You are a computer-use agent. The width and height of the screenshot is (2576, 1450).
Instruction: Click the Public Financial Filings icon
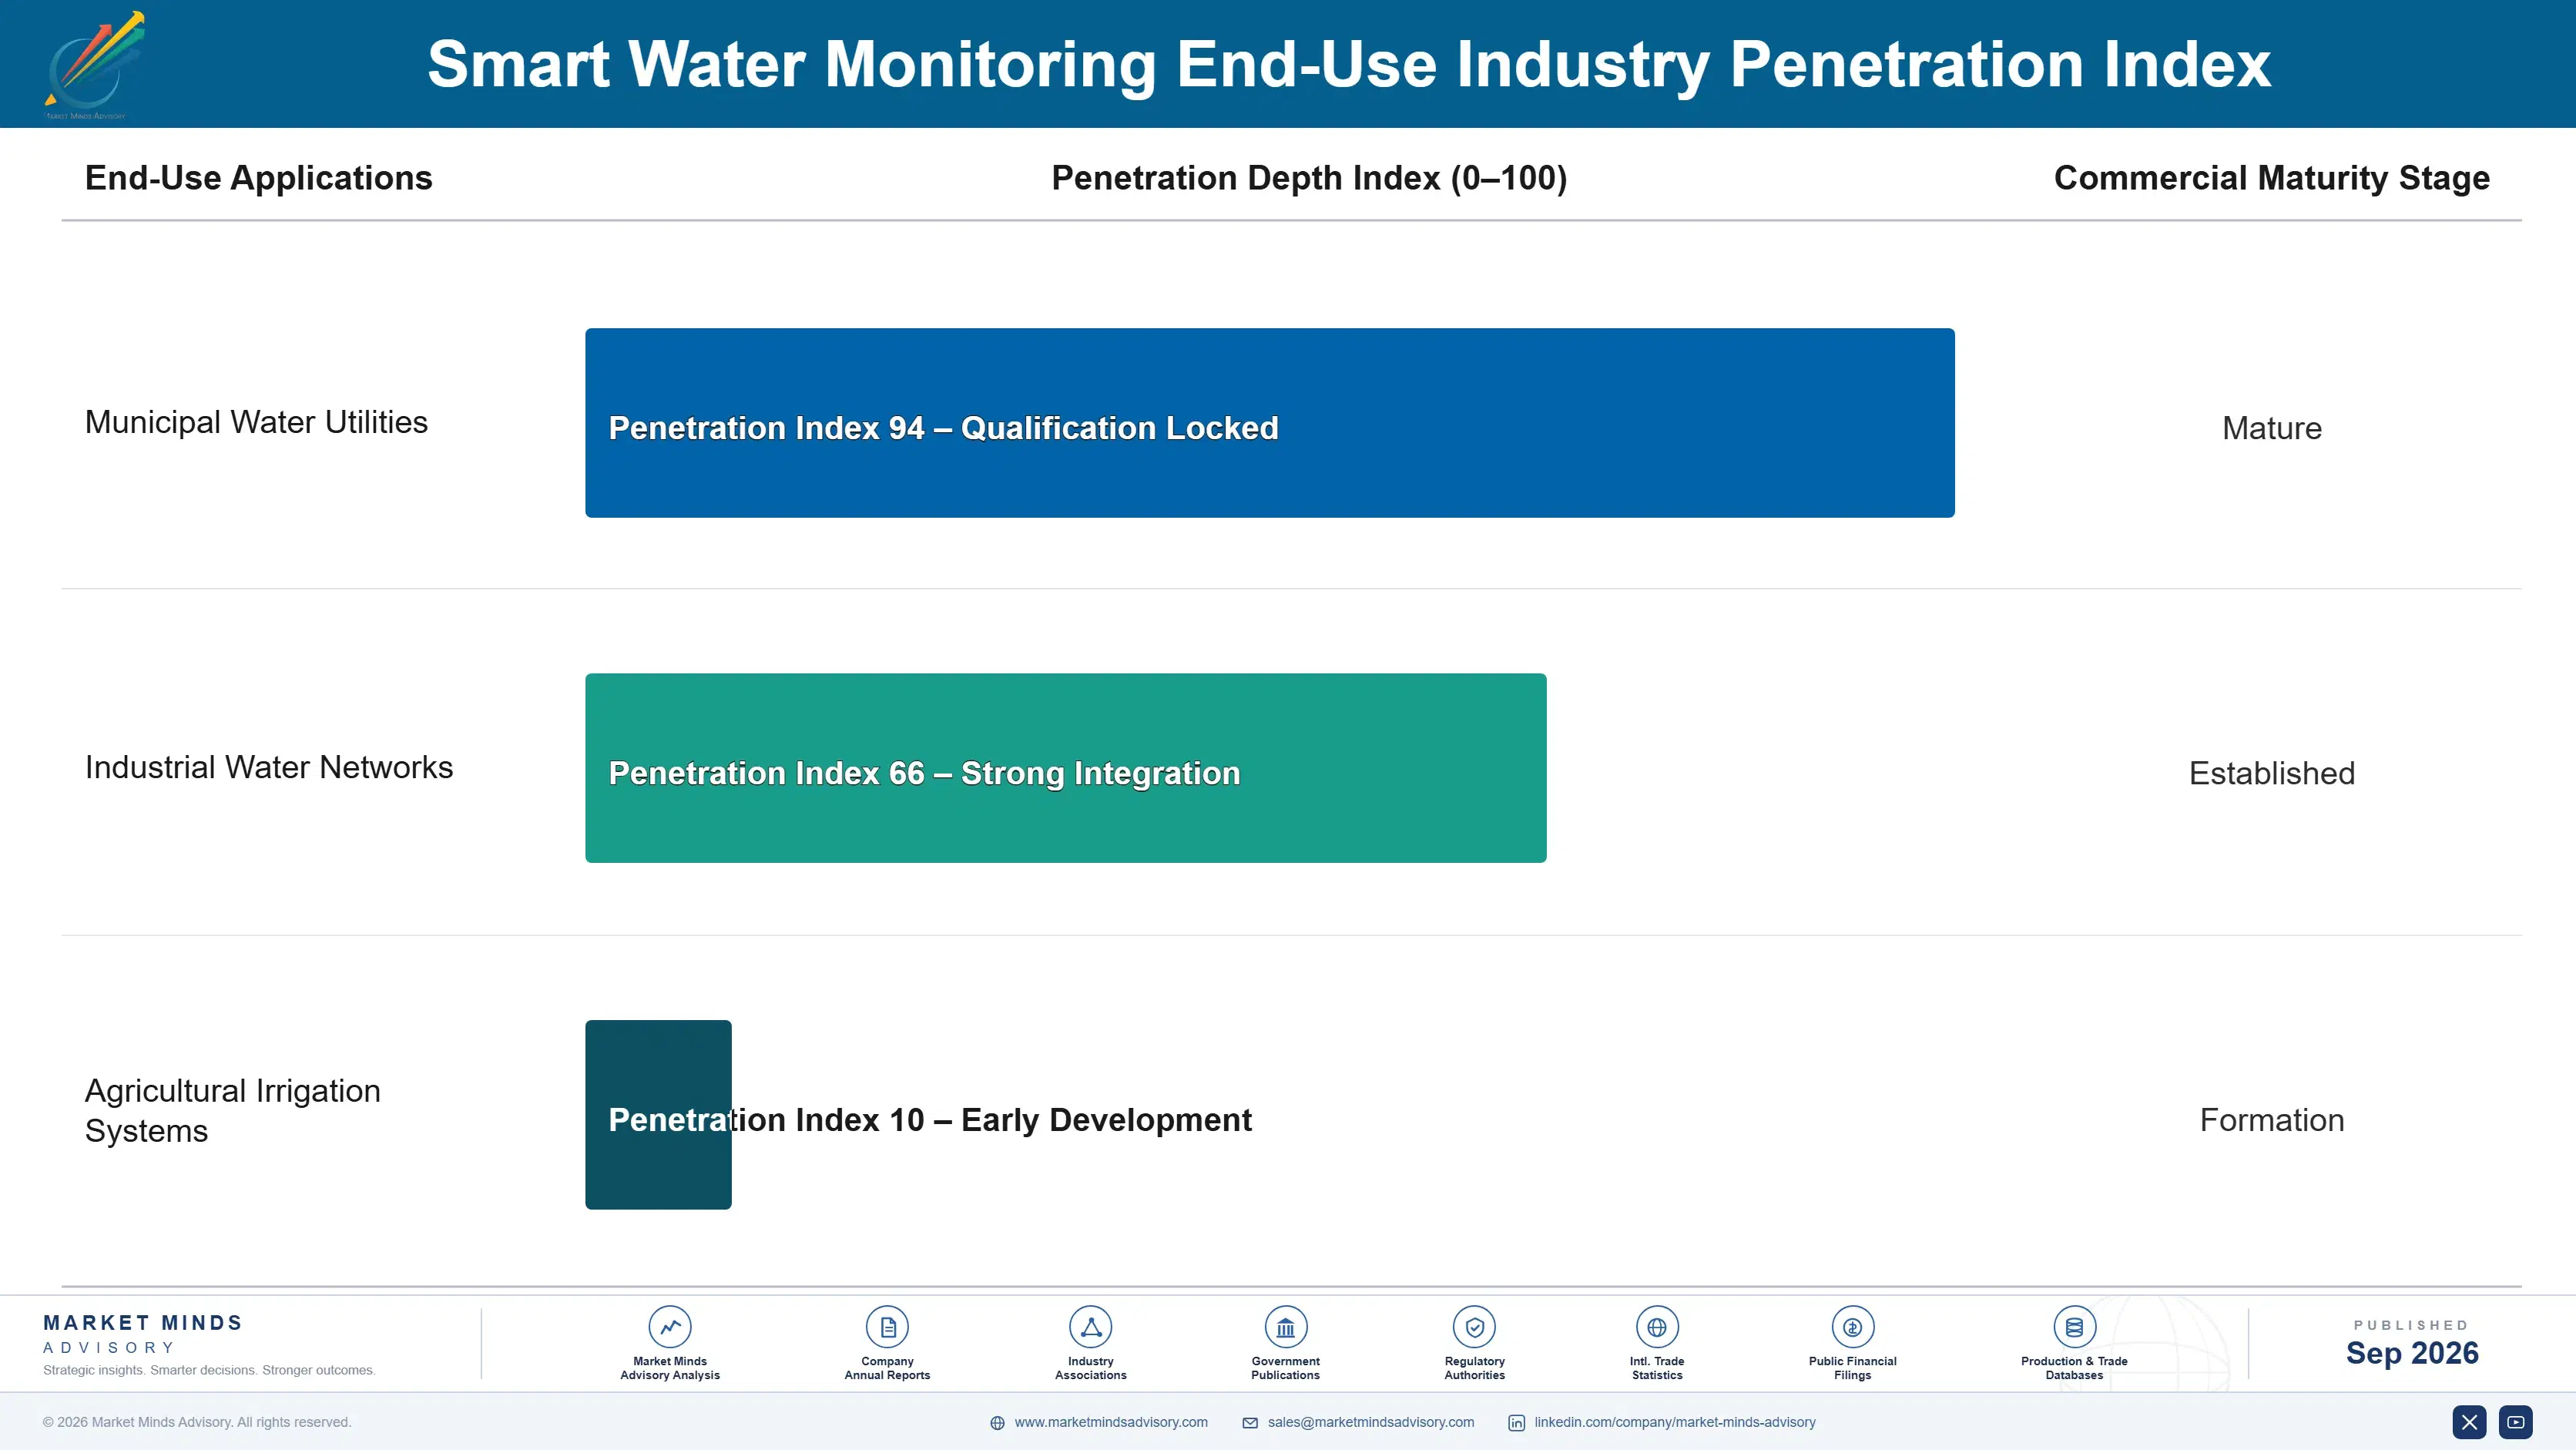click(x=1852, y=1327)
